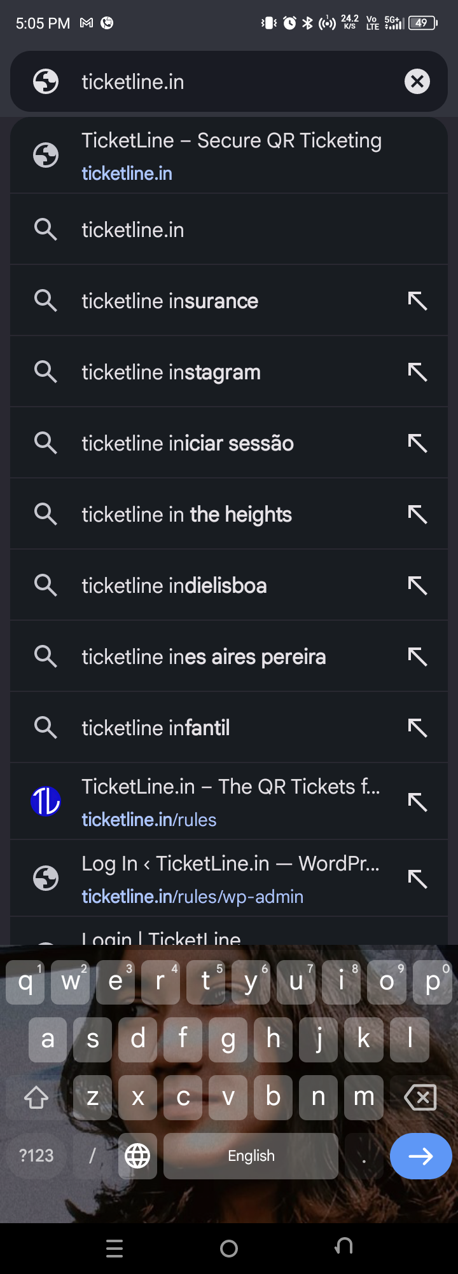Select the ticketline iniciar sessão suggestion
Viewport: 458px width, 1274px height.
point(229,443)
